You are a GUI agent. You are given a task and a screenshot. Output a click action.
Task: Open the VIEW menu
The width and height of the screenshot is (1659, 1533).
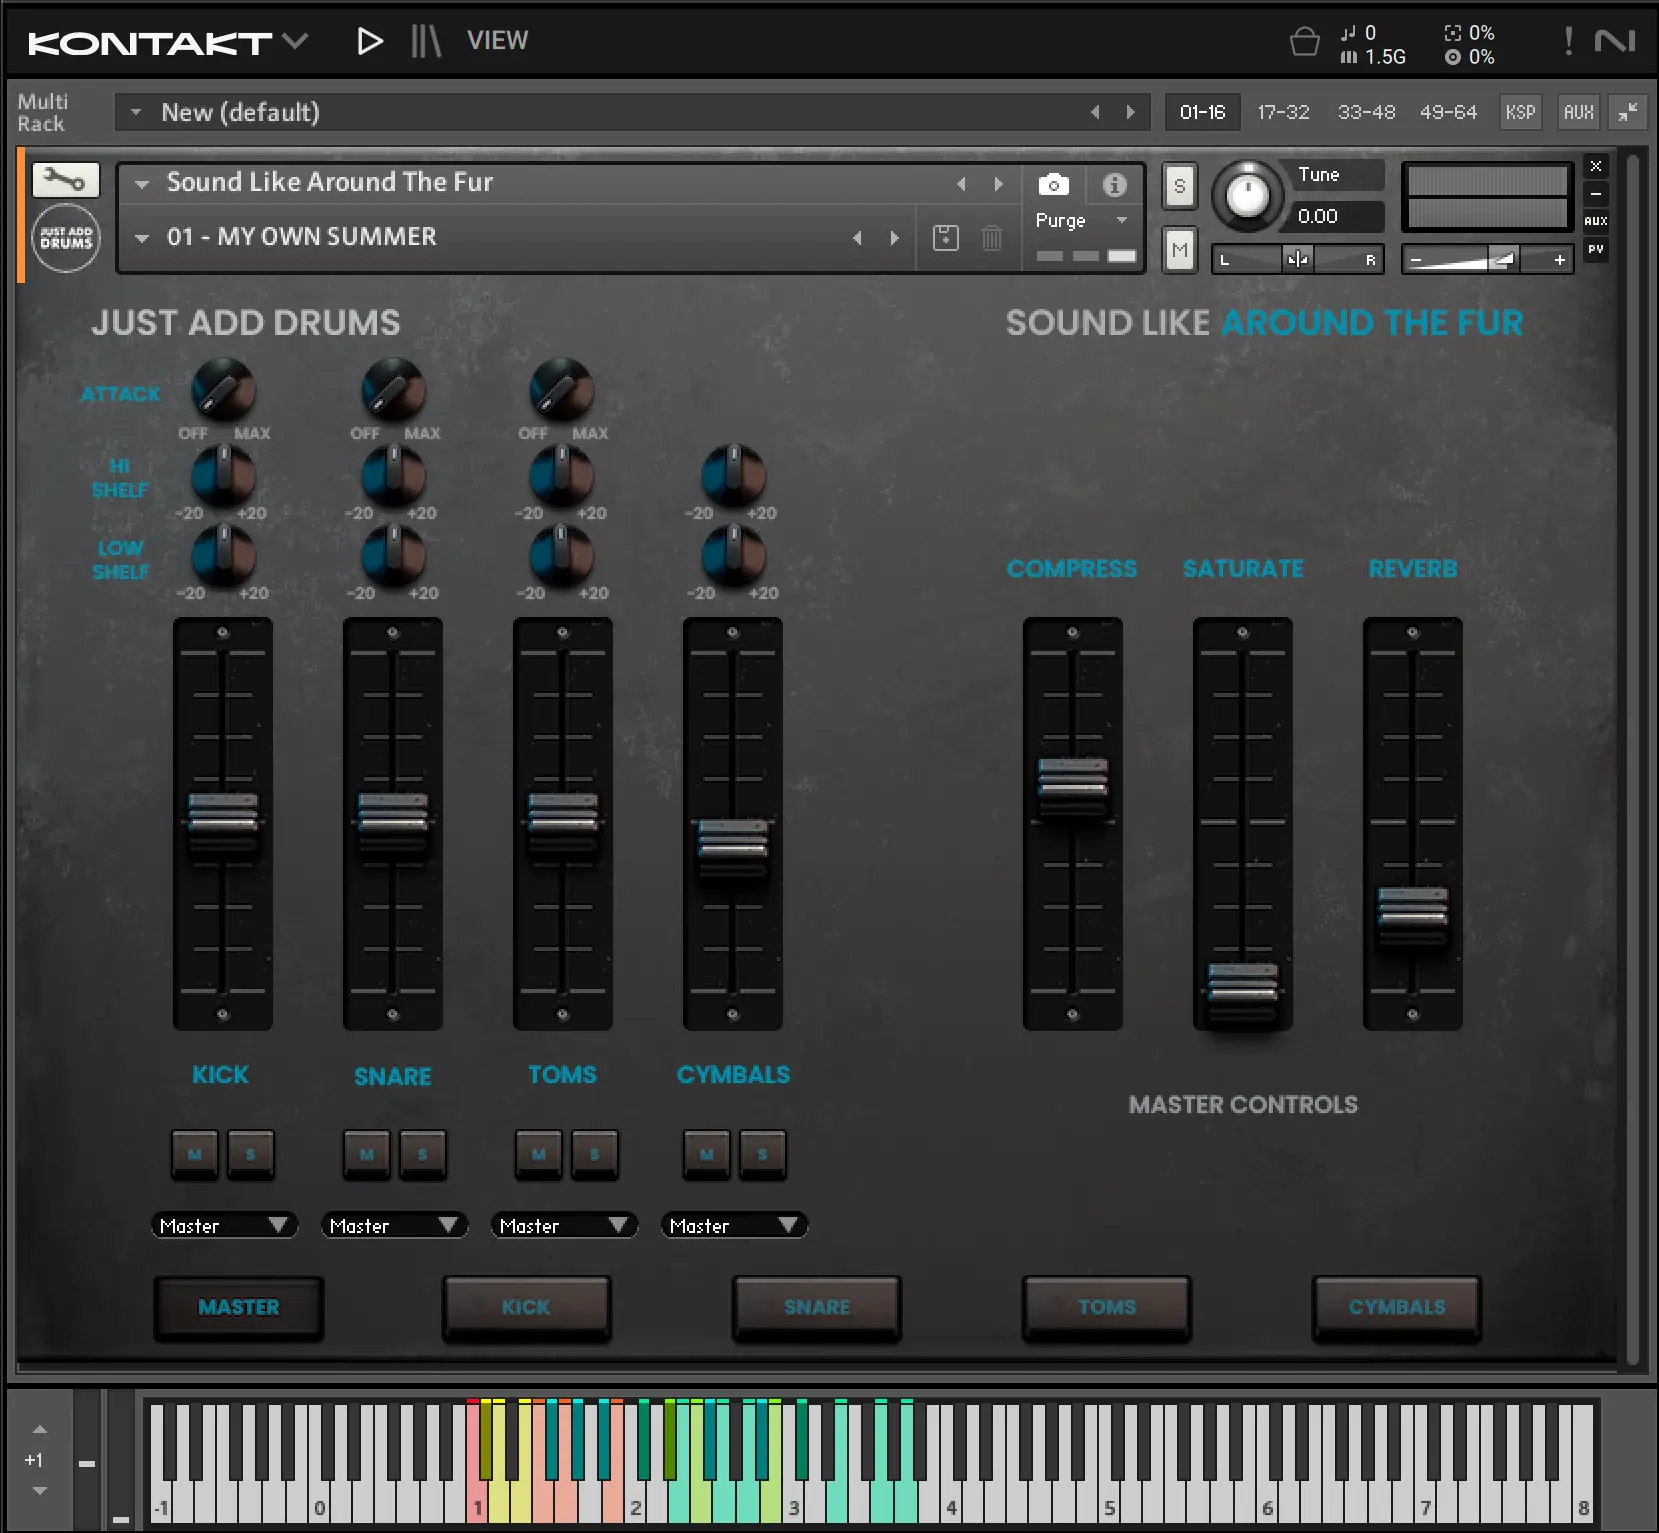pos(497,41)
